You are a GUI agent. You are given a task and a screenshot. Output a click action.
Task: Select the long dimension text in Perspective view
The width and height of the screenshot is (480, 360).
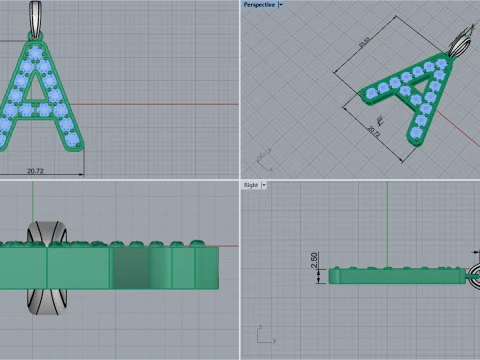tap(364, 43)
